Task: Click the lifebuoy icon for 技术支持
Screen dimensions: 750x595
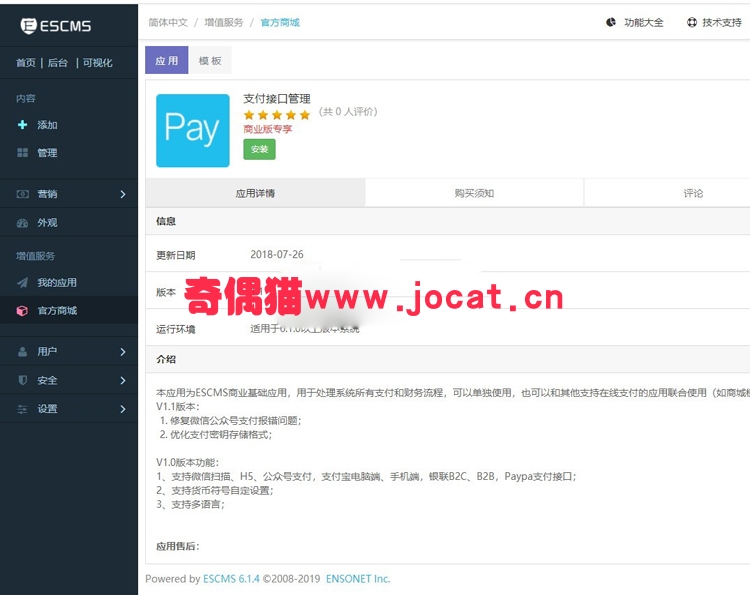Action: point(692,22)
